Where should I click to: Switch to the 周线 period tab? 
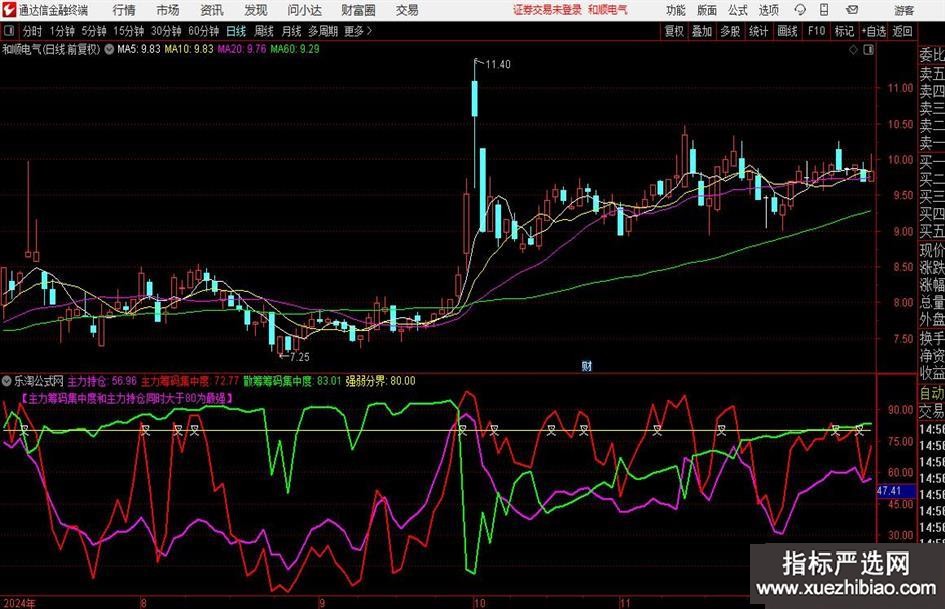[264, 31]
